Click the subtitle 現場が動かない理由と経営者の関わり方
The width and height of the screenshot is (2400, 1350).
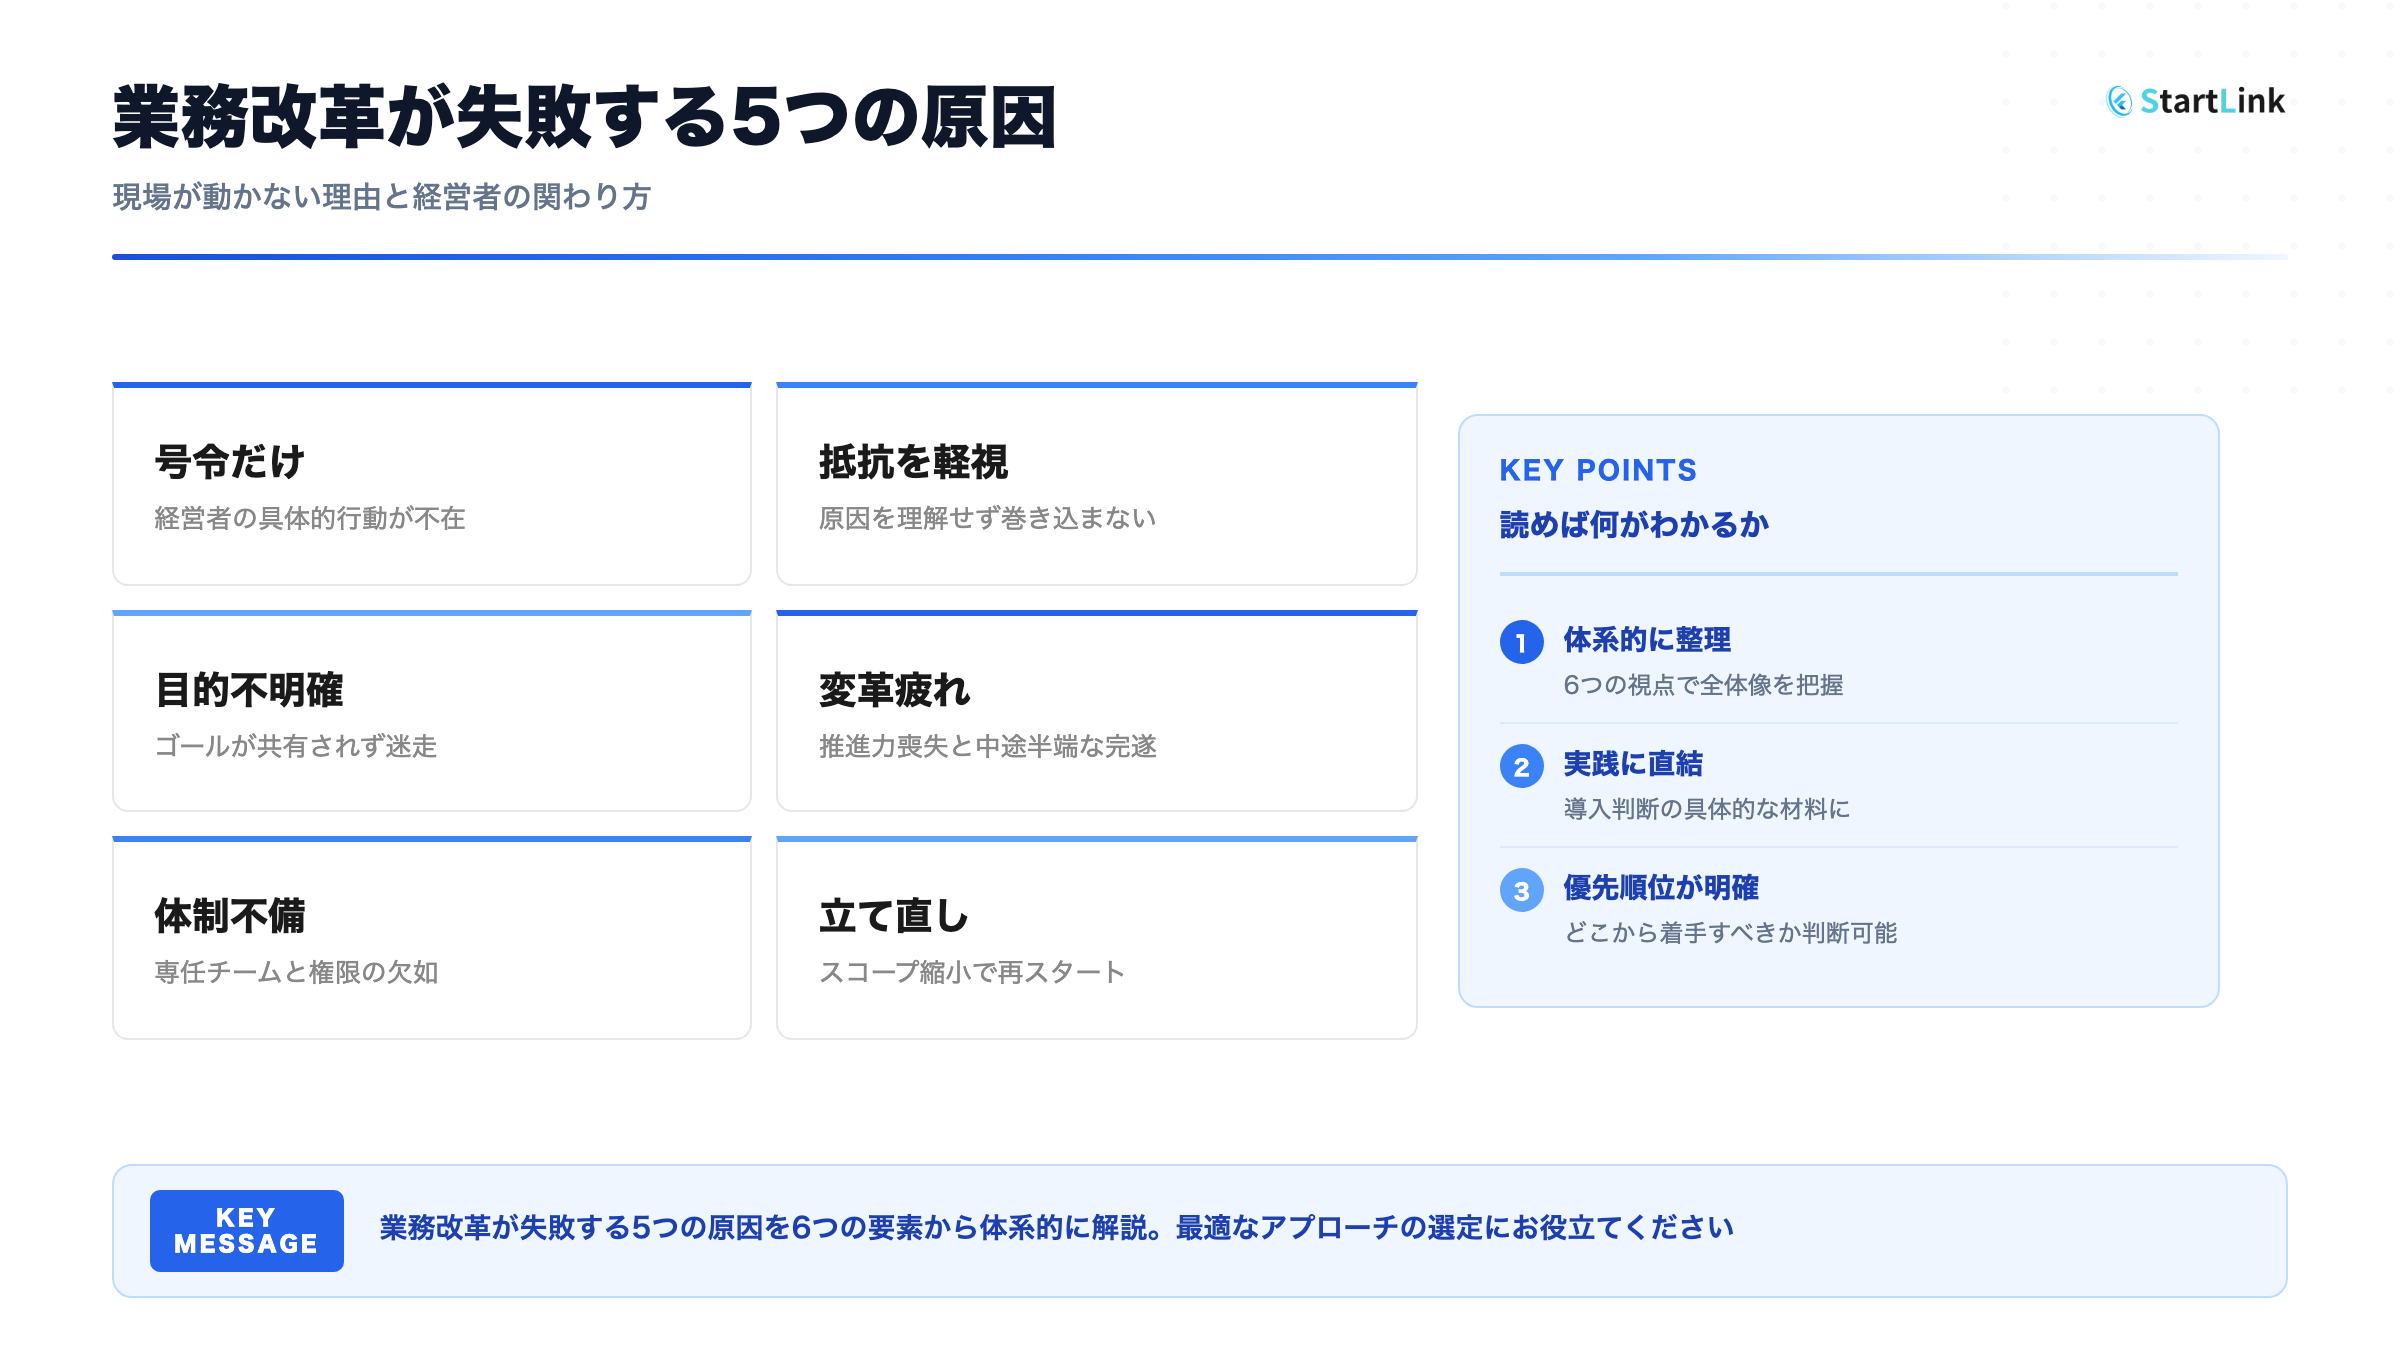[x=381, y=197]
